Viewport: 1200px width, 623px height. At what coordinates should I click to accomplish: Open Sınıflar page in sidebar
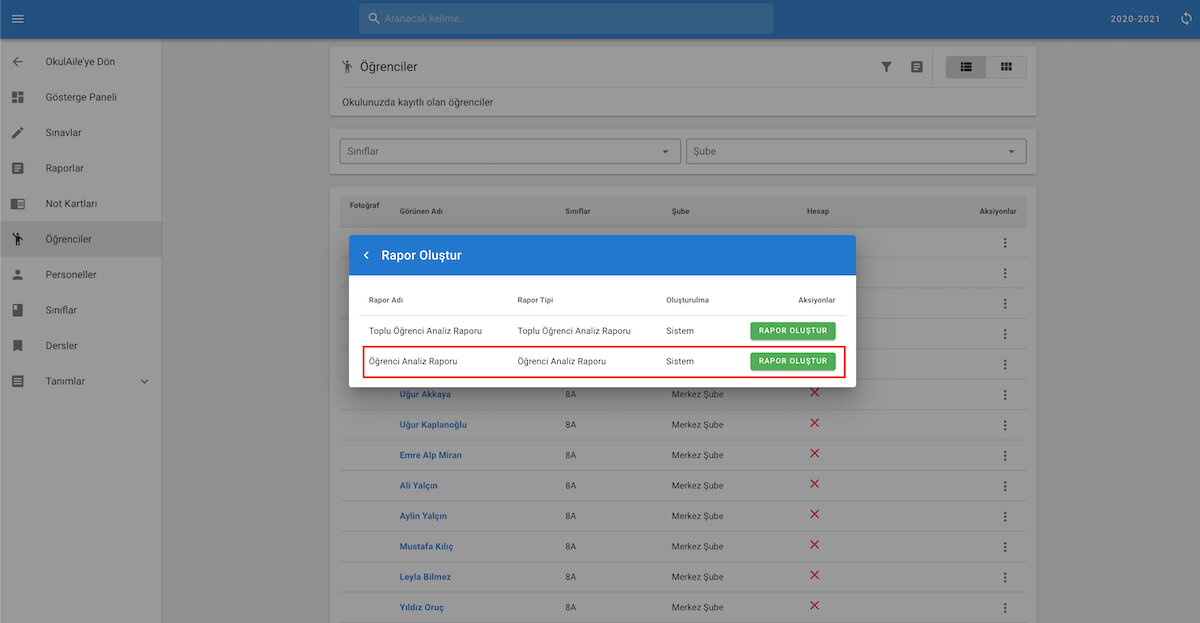(80, 310)
